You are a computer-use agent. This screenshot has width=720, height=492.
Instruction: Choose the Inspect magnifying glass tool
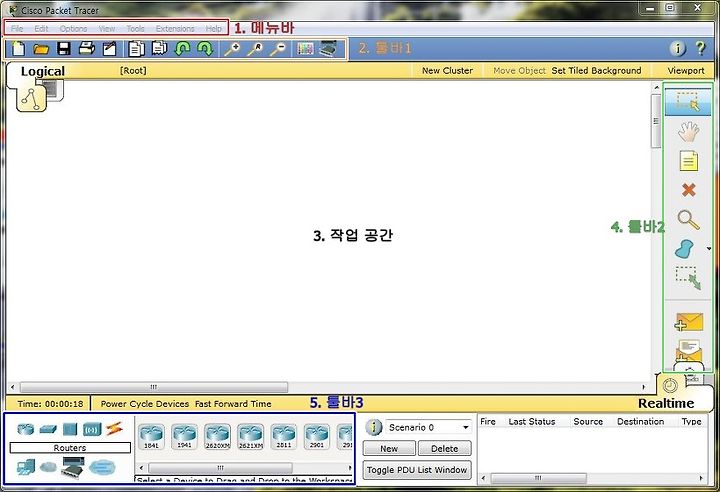[688, 220]
